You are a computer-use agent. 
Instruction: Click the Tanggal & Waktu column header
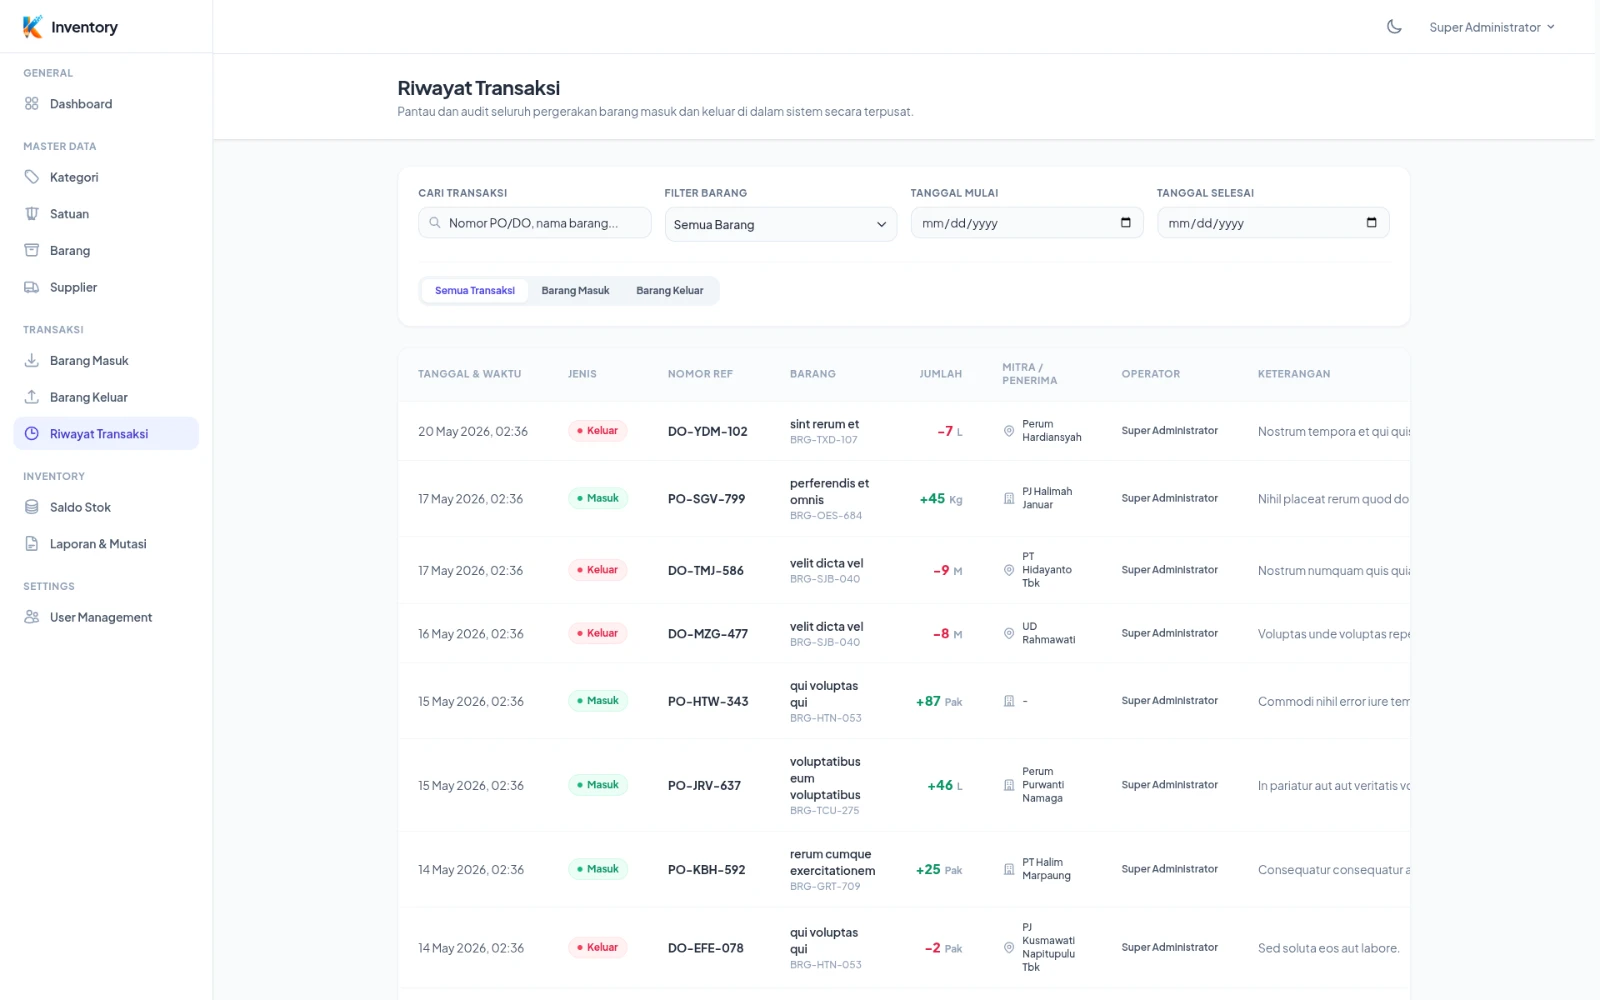pos(470,374)
